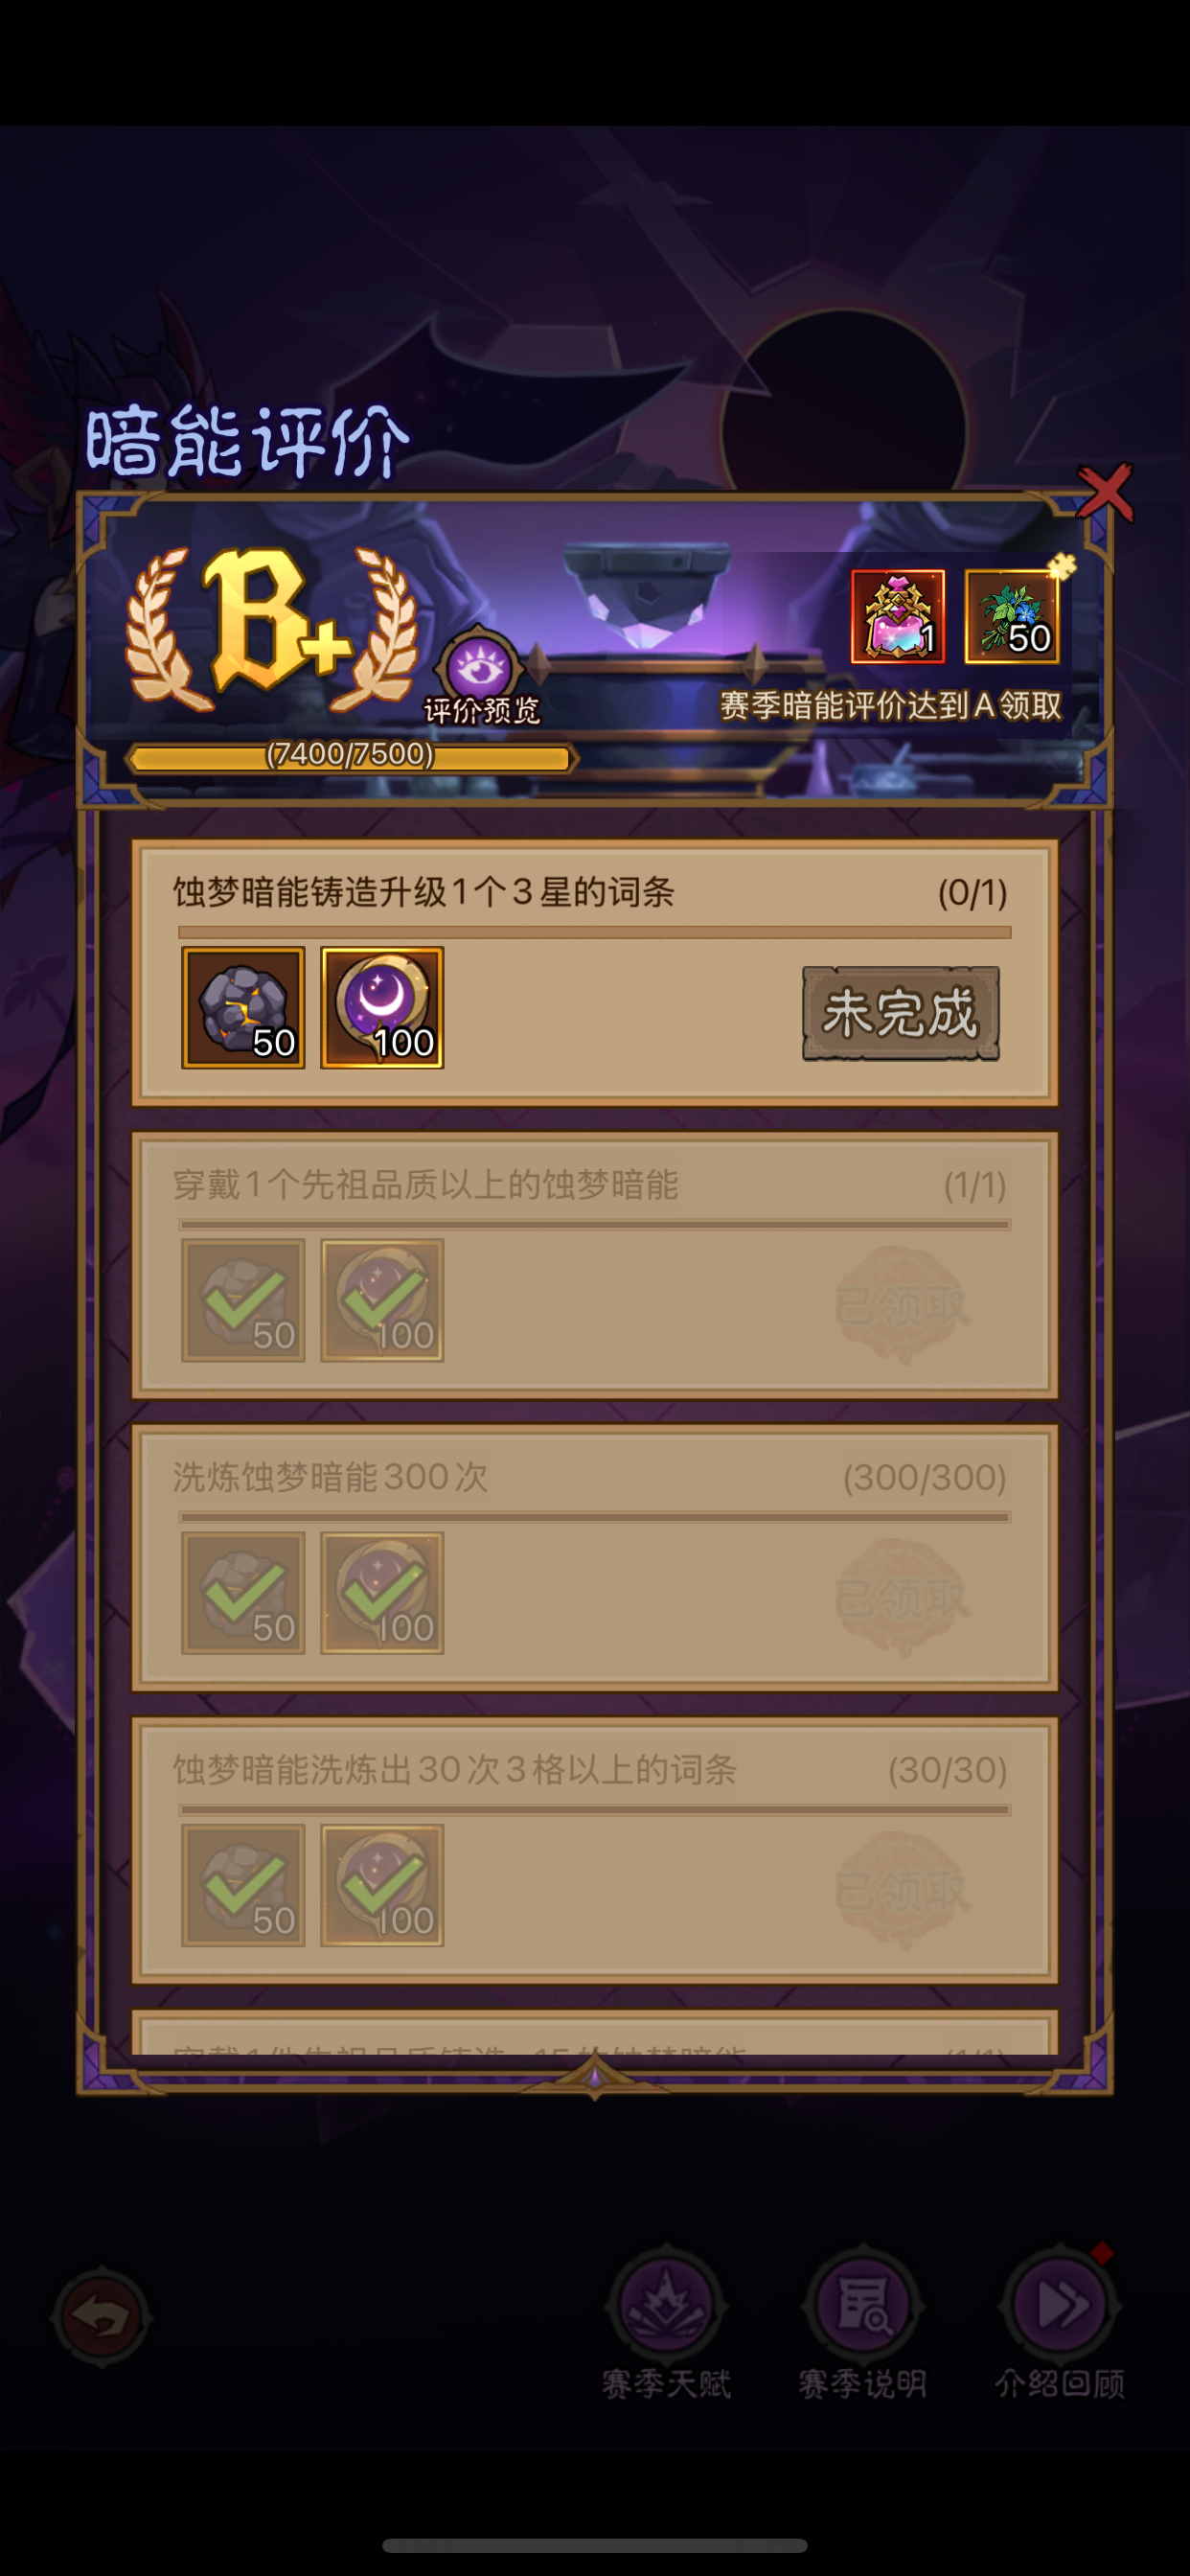Tap the purple moon coin reward 100

point(382,1007)
